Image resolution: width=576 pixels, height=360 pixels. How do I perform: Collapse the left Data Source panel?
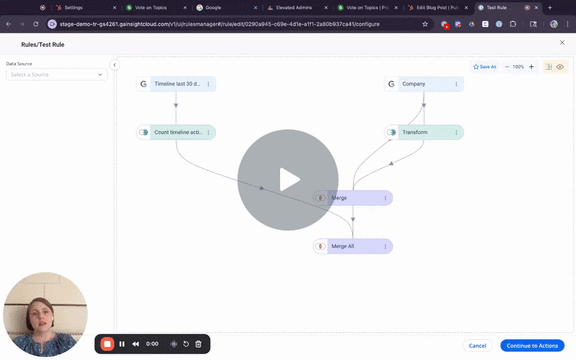pyautogui.click(x=115, y=65)
